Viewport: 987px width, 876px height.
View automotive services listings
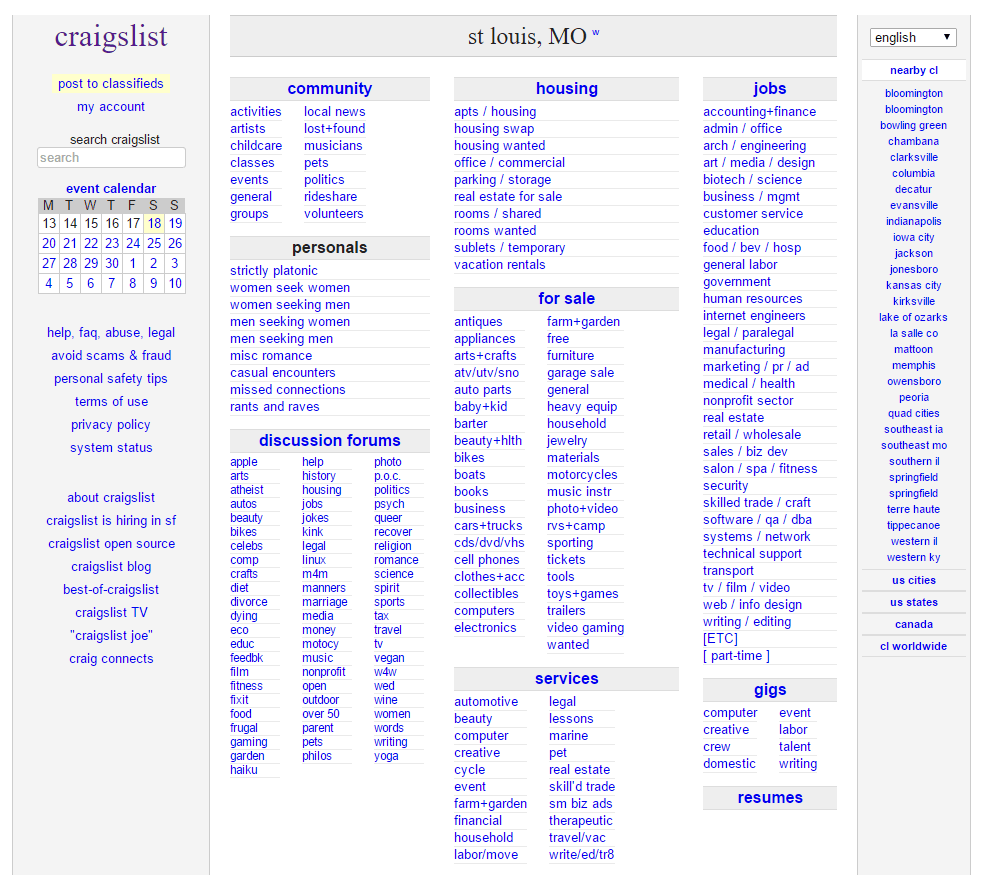[x=486, y=702]
